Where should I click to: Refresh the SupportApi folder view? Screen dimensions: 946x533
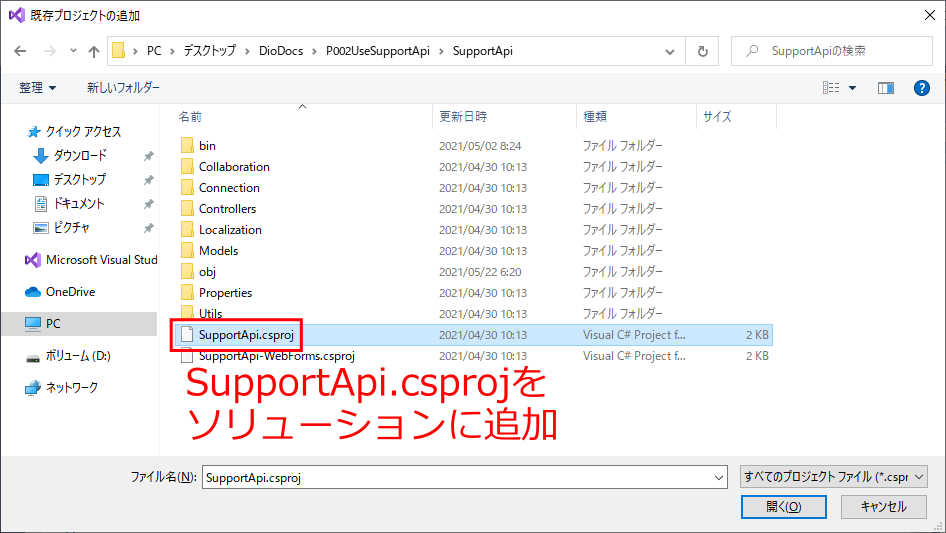pyautogui.click(x=702, y=51)
